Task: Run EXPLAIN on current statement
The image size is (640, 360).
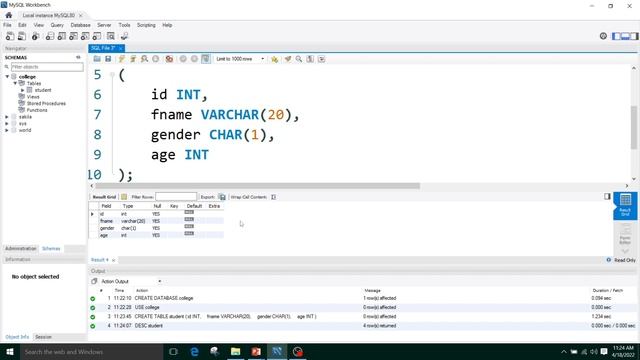Action: 144,59
